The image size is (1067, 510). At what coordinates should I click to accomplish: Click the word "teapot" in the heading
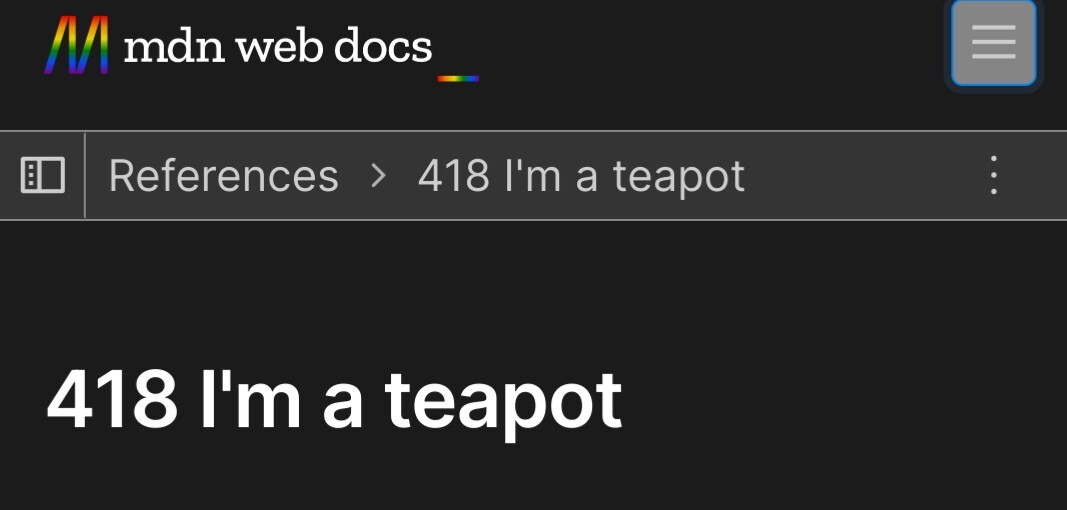(504, 403)
